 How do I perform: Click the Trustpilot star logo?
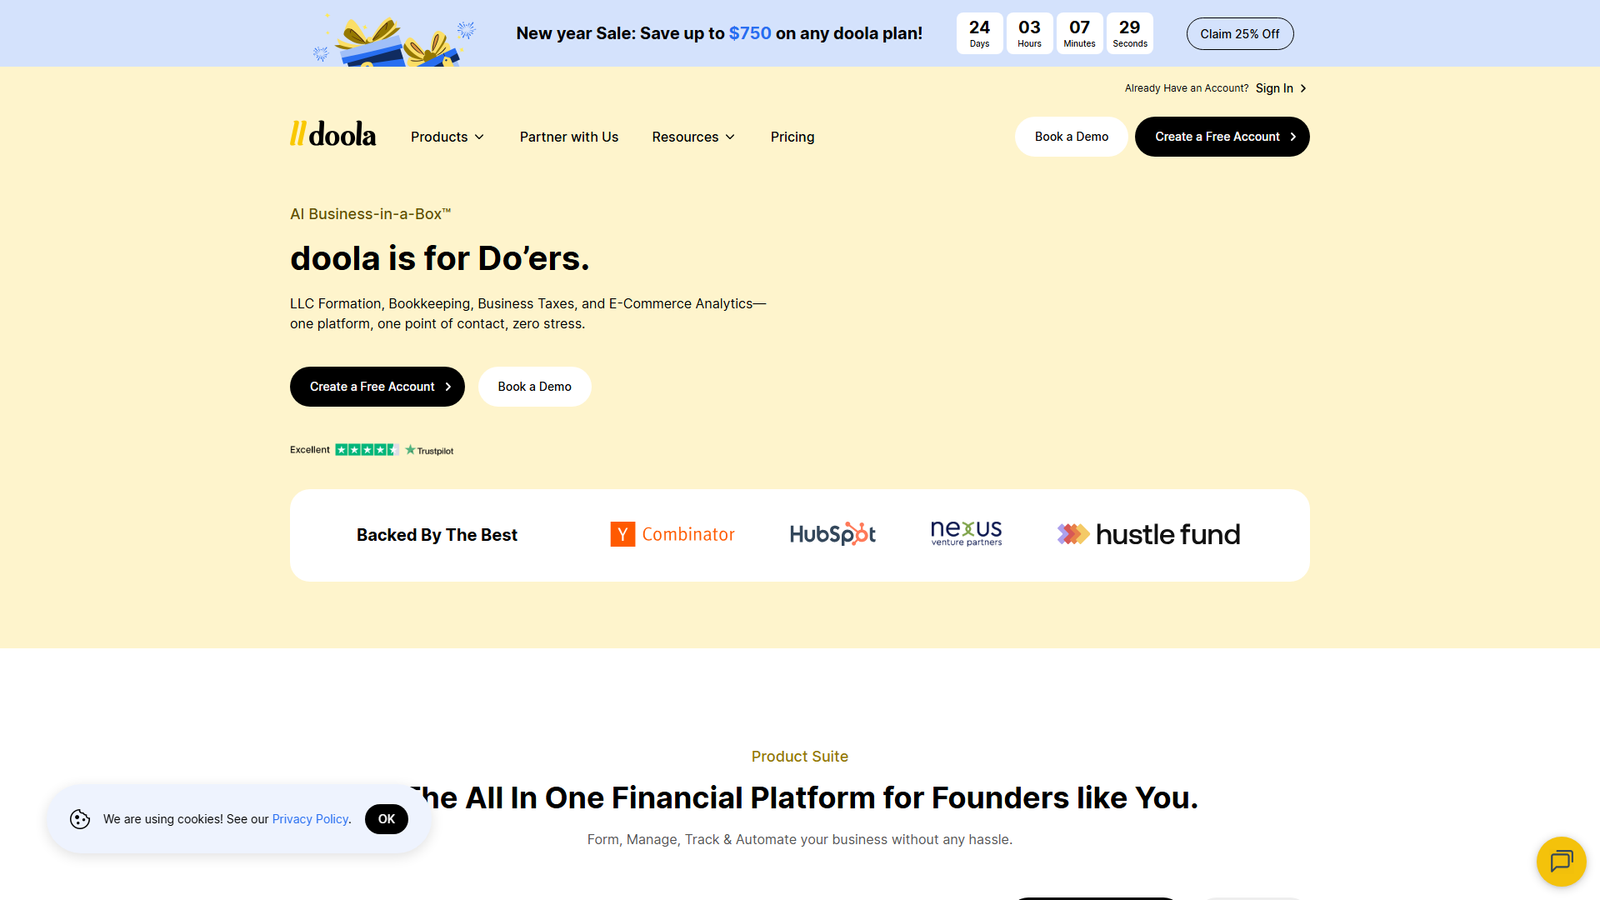point(409,449)
